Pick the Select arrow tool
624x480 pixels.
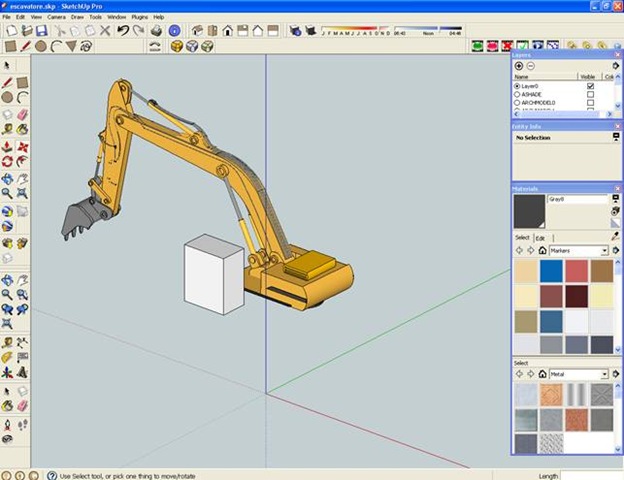pos(7,65)
